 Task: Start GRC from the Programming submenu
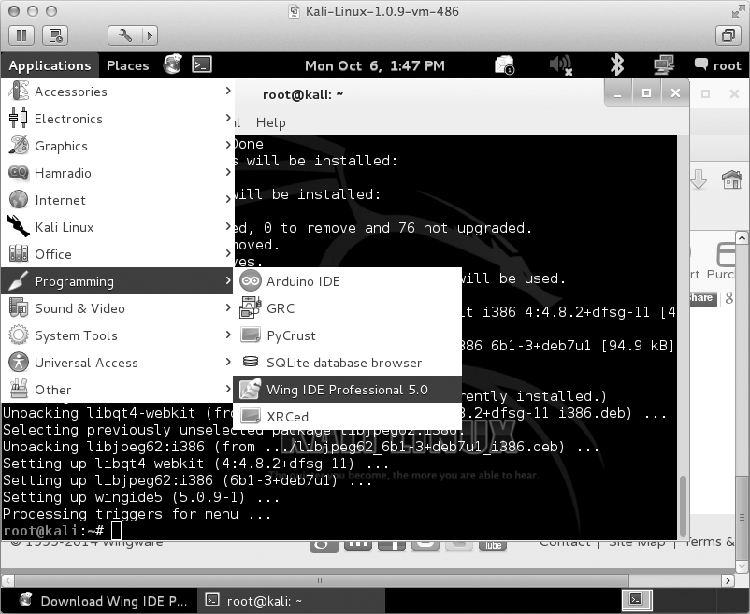point(280,308)
